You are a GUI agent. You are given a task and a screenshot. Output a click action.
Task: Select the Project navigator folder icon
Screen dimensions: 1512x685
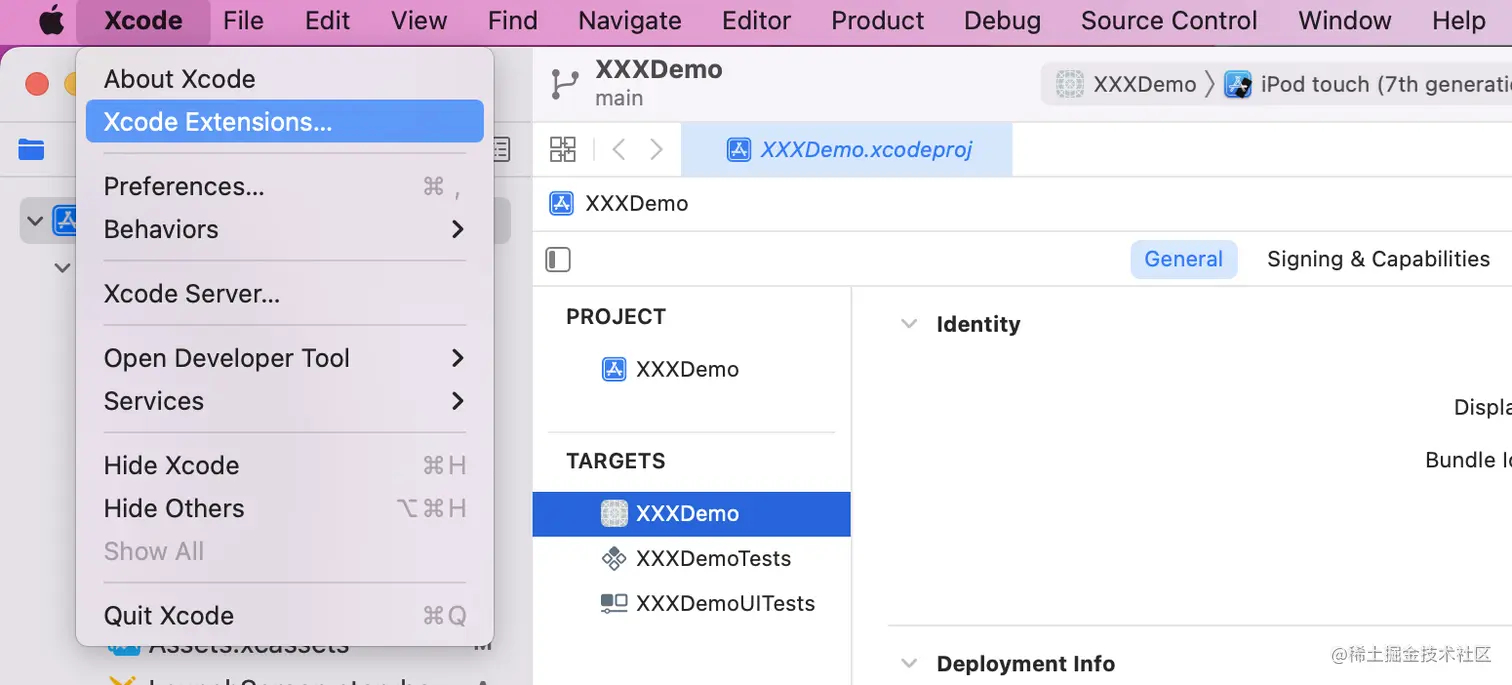(x=31, y=150)
